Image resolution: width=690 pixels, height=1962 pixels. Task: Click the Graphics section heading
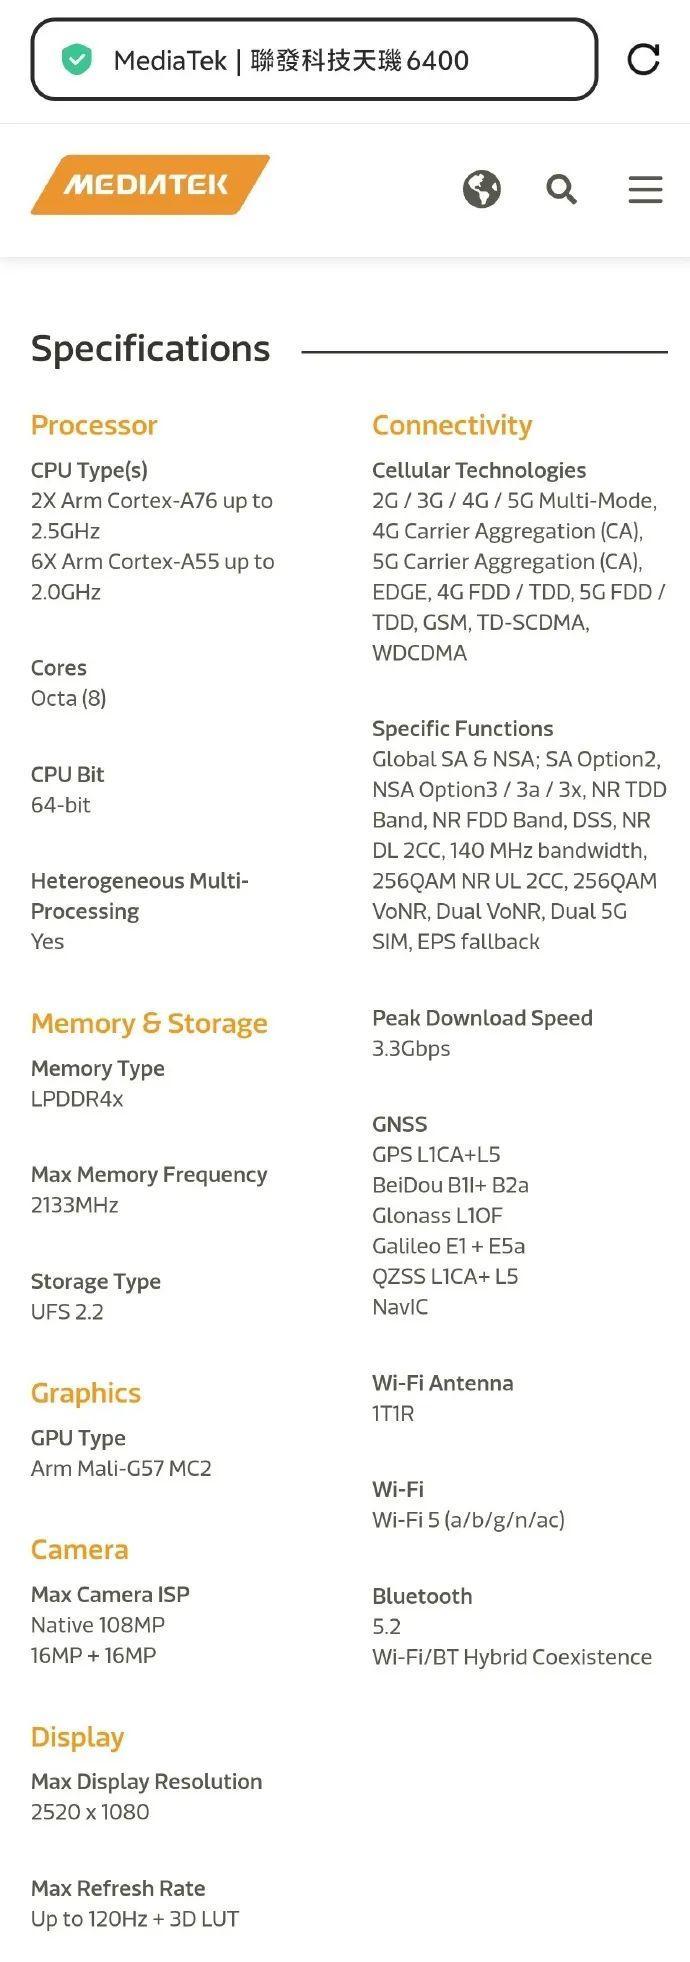(86, 1393)
